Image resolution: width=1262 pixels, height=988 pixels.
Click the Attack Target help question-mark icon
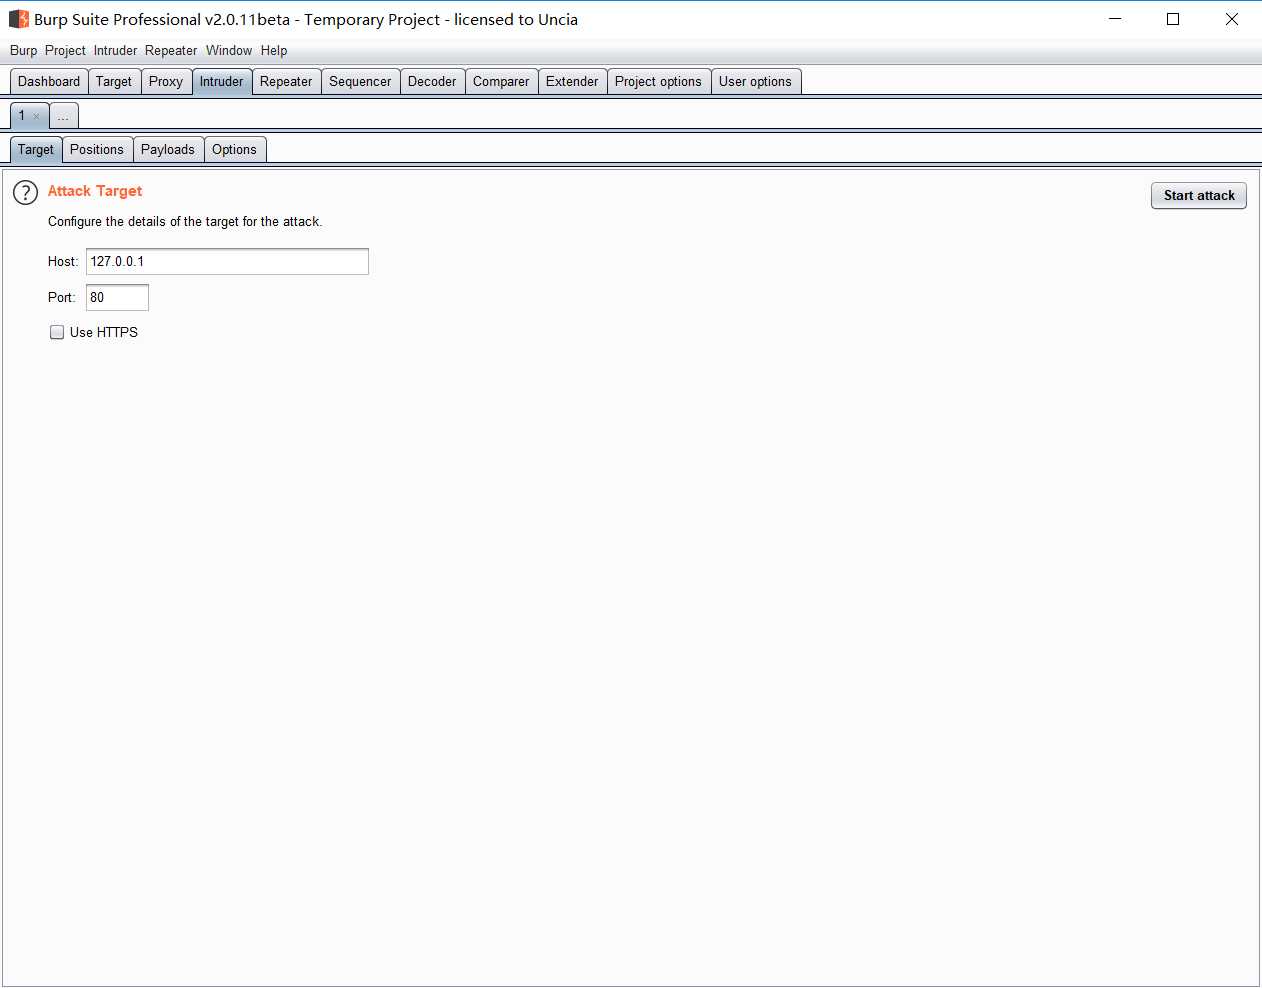25,193
